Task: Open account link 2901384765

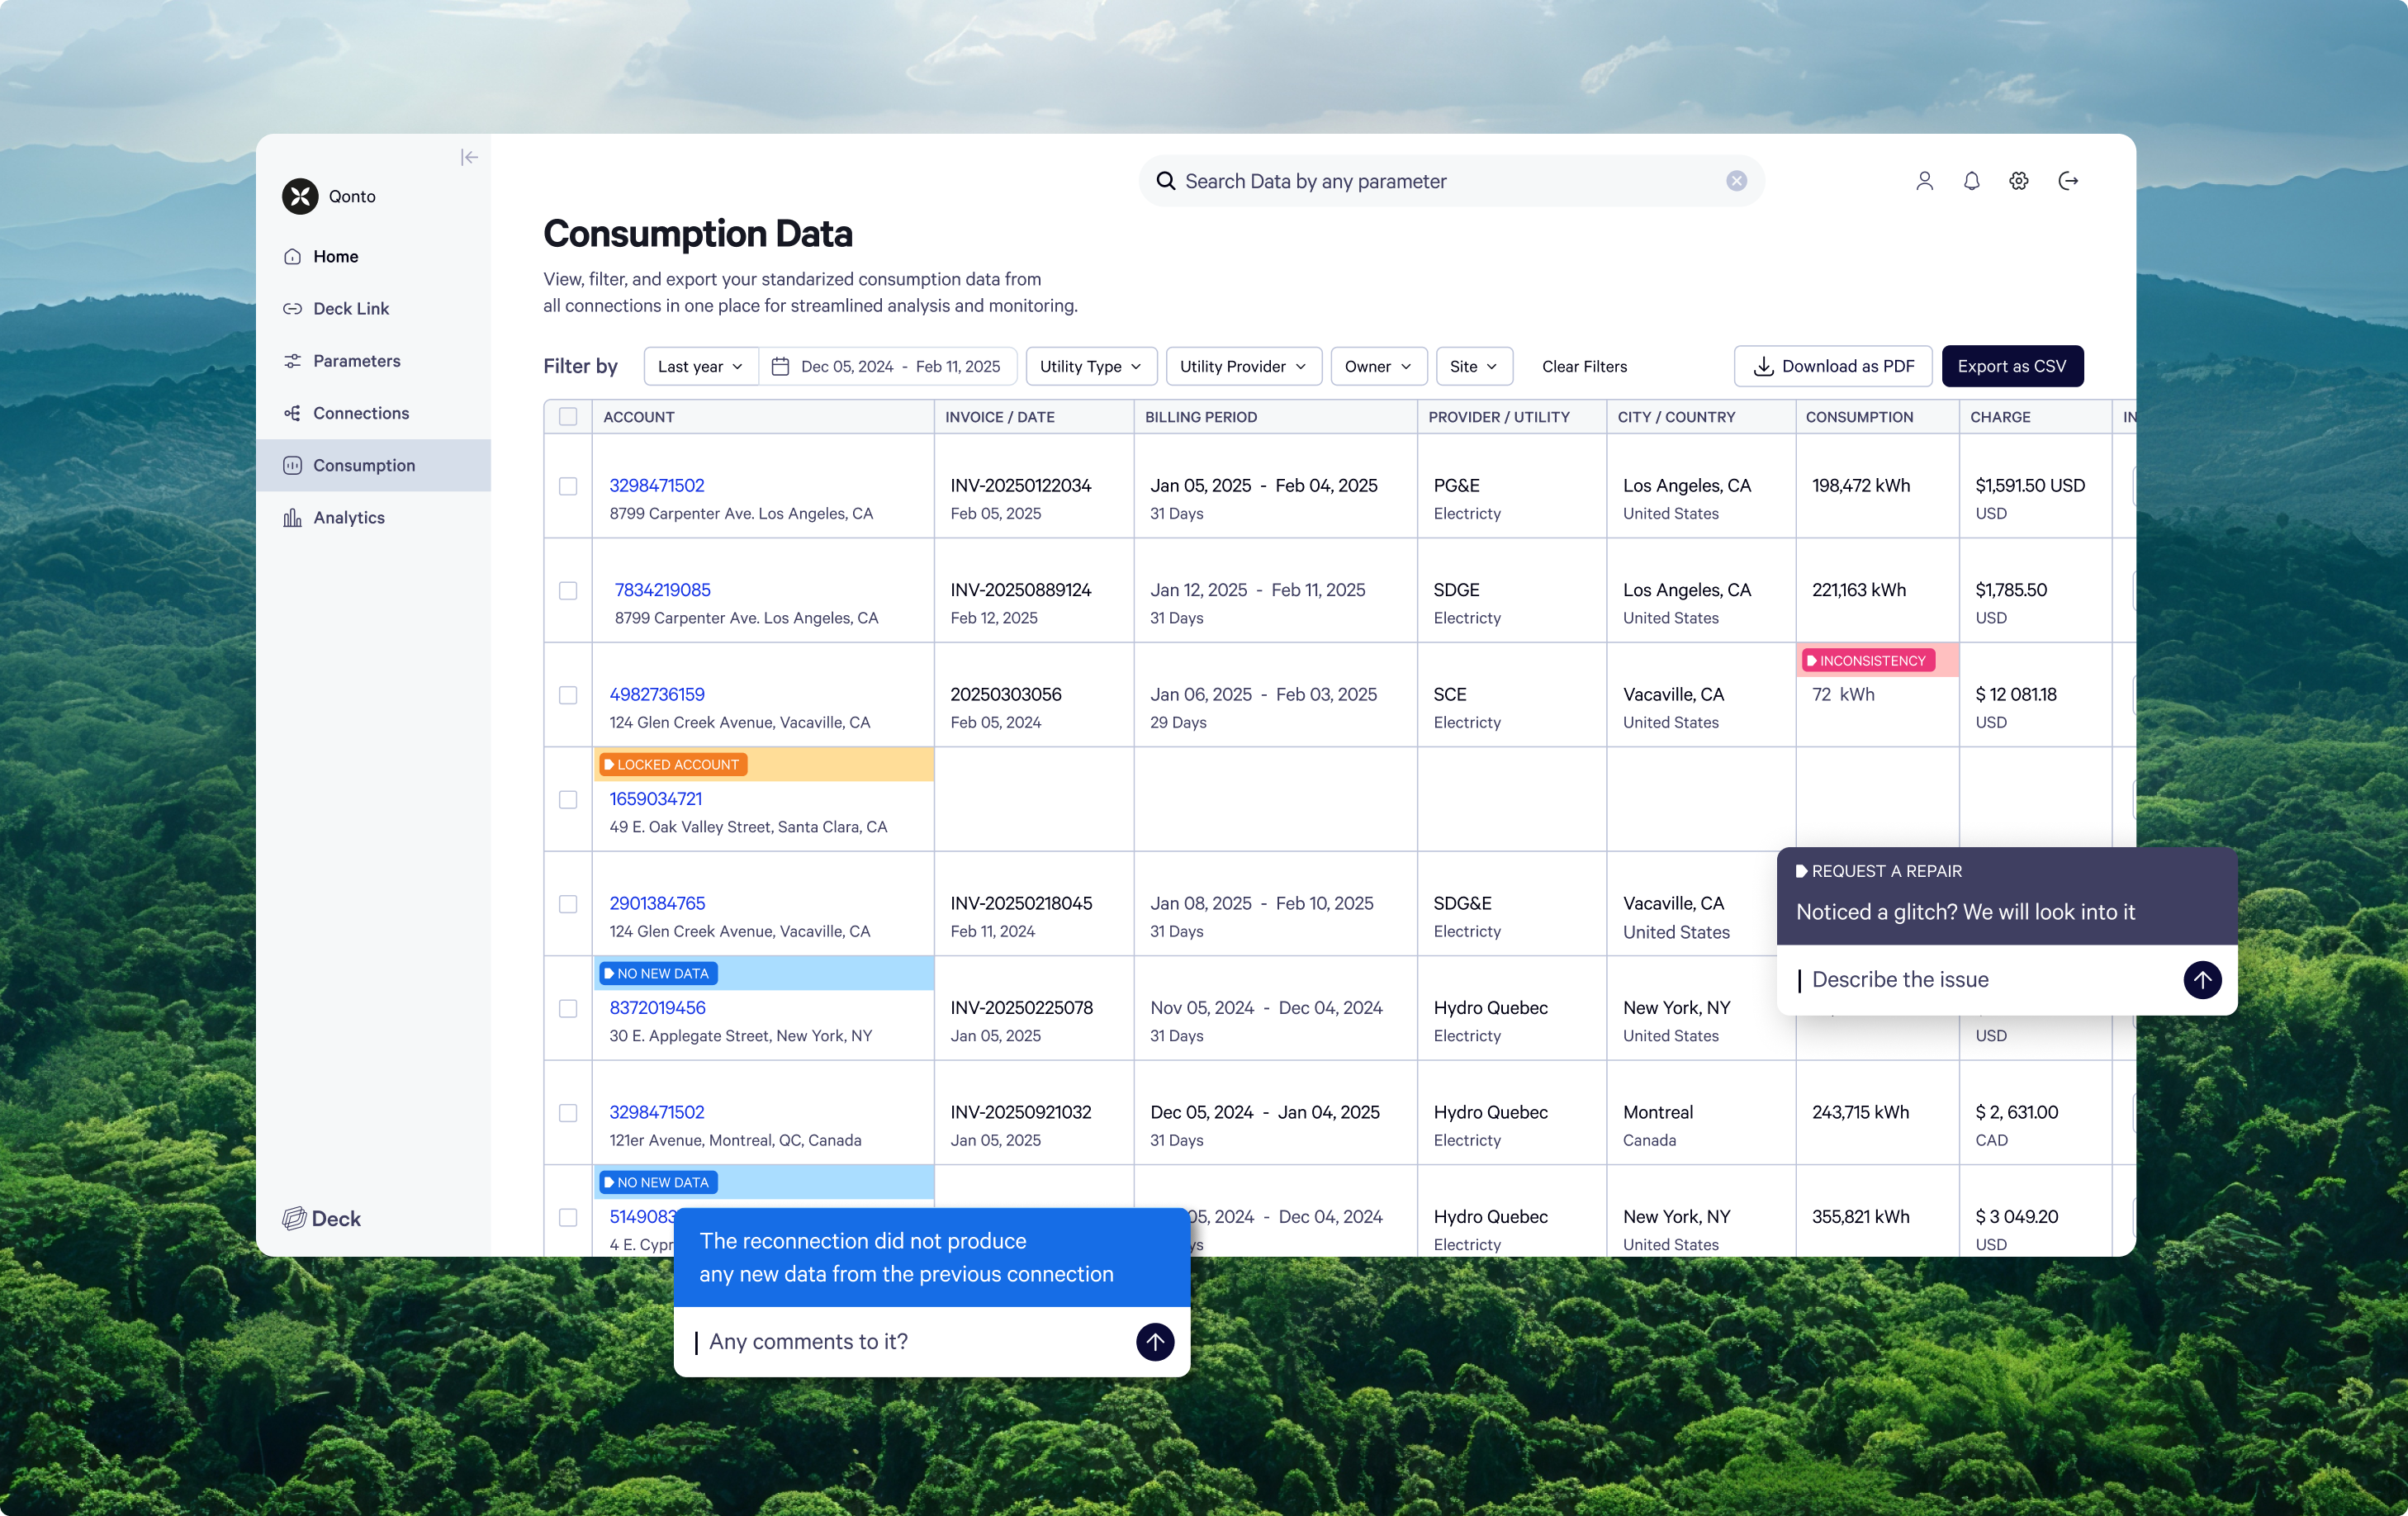Action: point(657,903)
